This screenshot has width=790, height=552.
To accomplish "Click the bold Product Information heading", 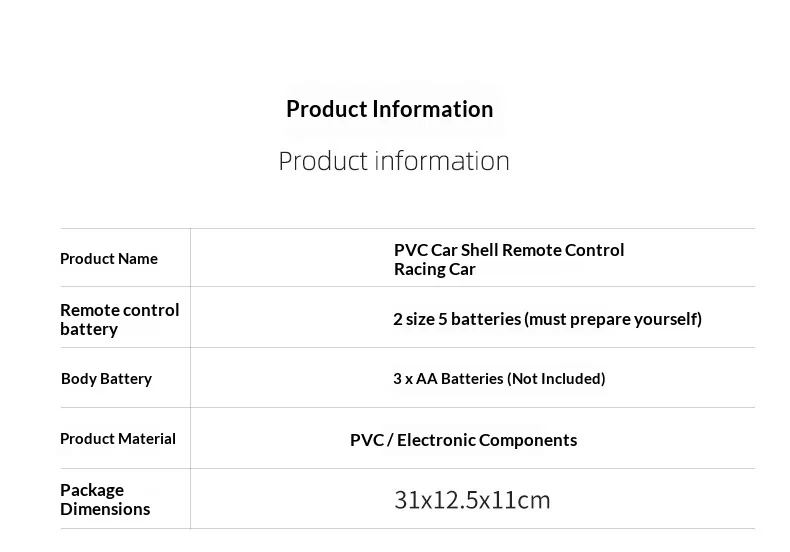I will (389, 109).
